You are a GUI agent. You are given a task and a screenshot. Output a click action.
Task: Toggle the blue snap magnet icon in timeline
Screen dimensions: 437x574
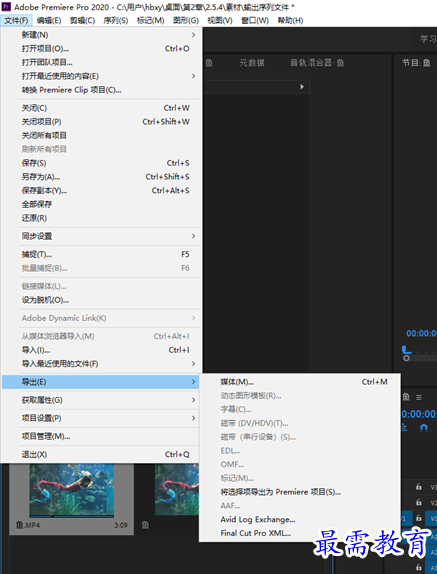coord(423,428)
